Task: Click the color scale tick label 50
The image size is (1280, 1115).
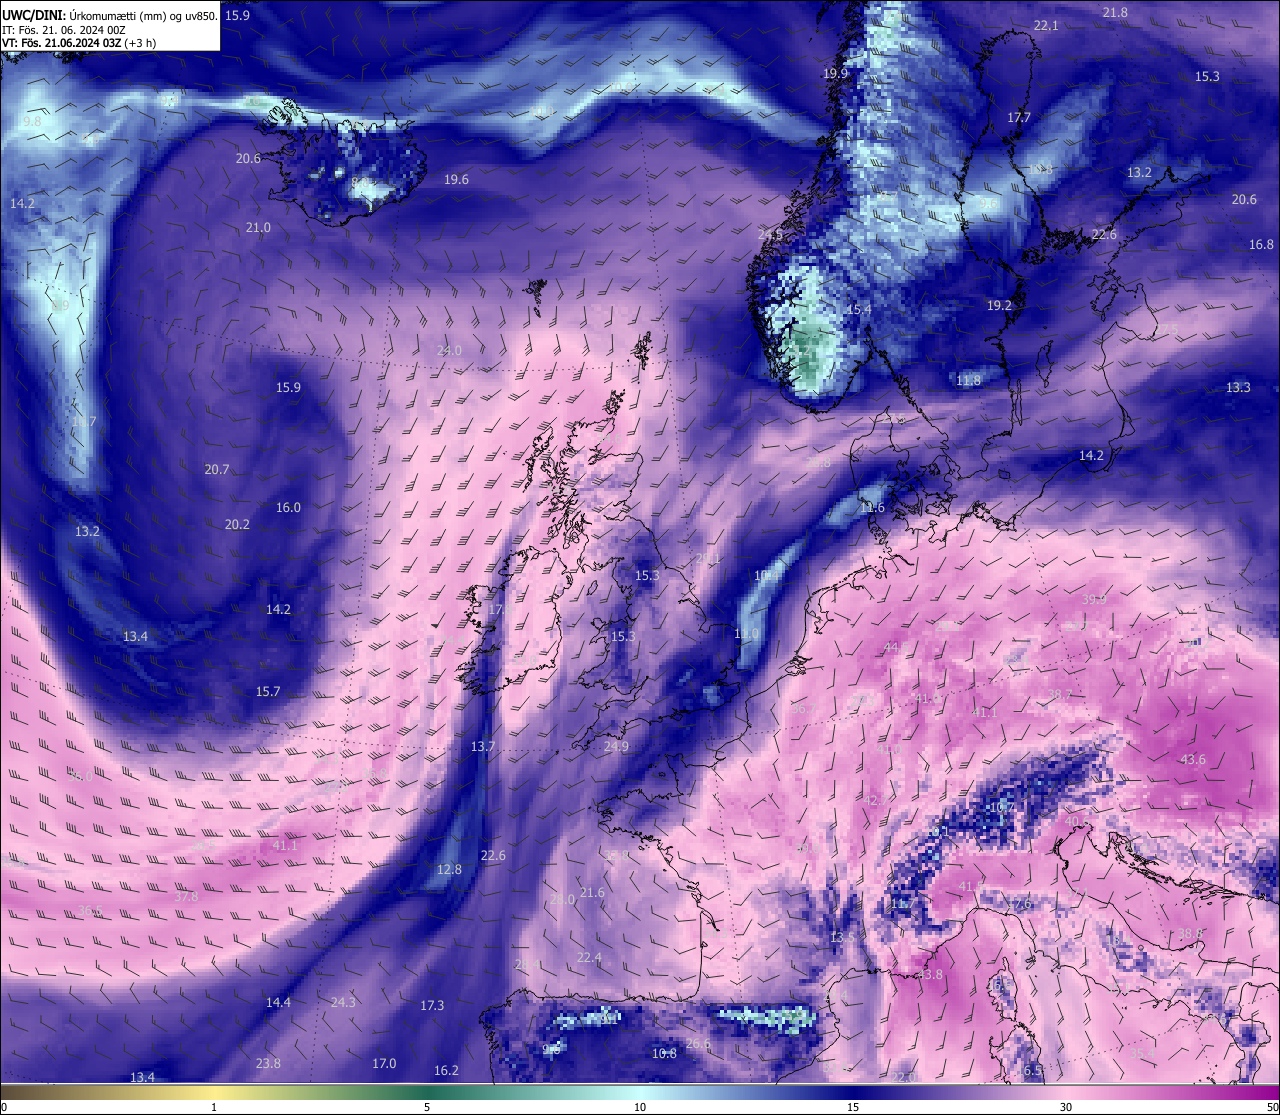Action: [x=1271, y=1107]
